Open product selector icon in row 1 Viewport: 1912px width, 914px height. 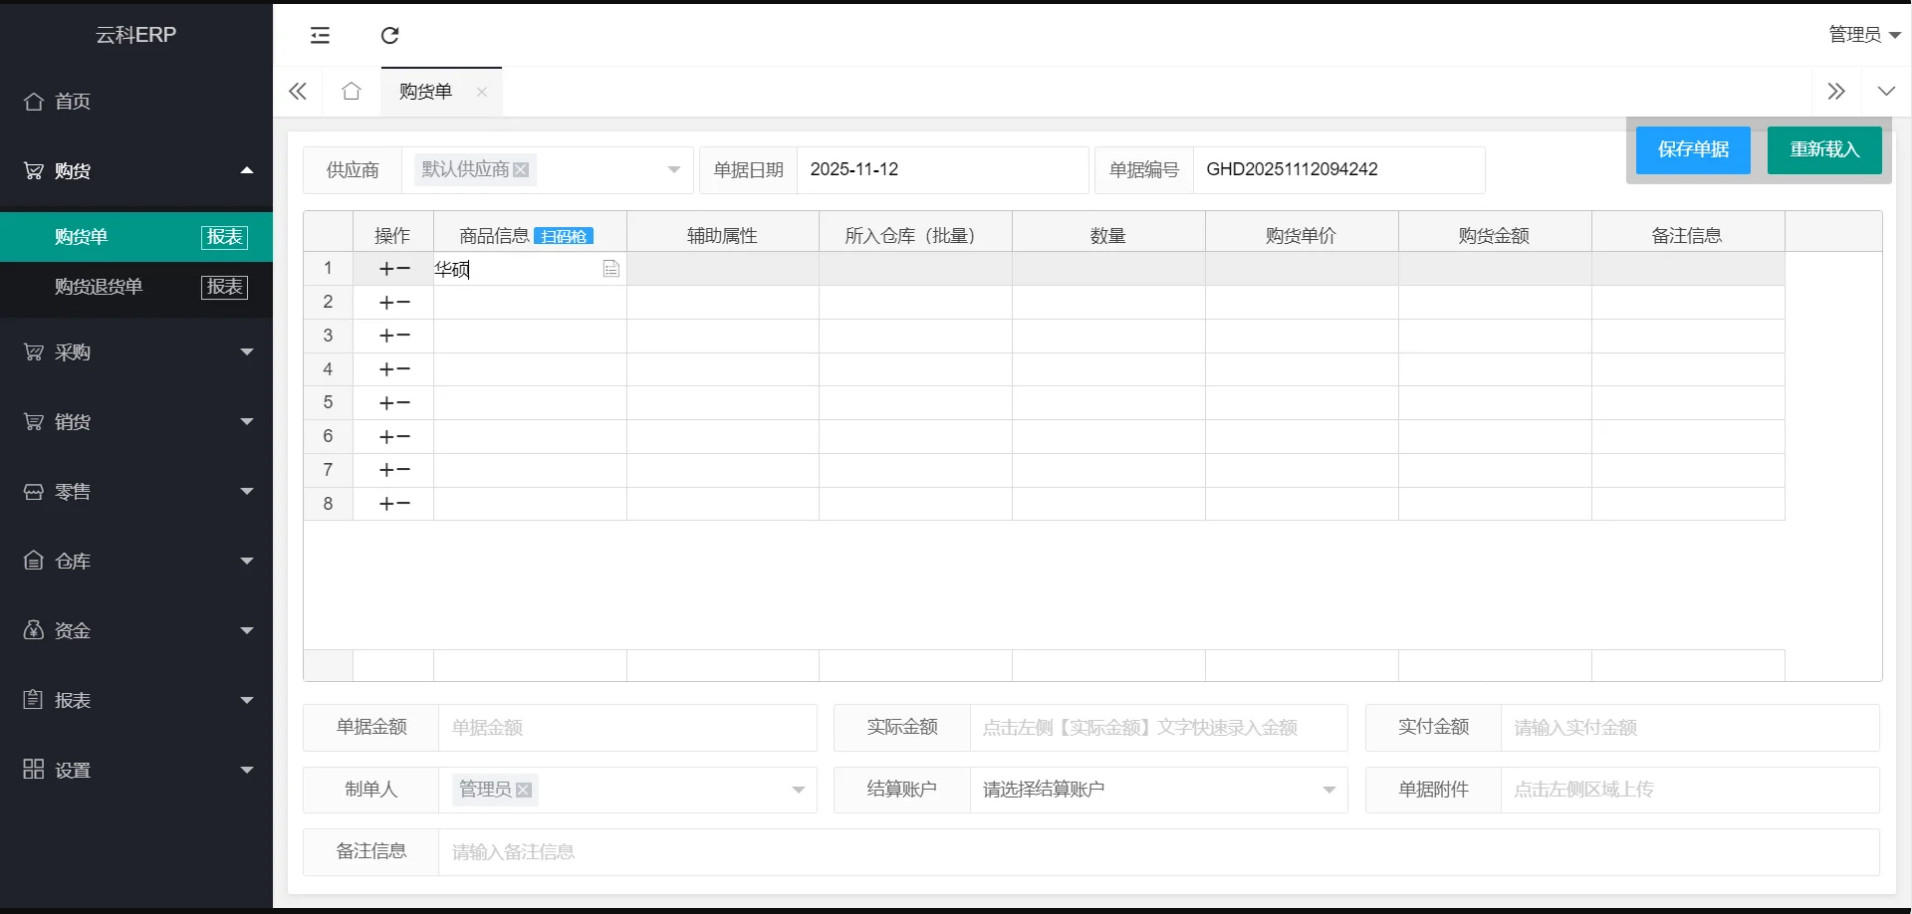(610, 268)
